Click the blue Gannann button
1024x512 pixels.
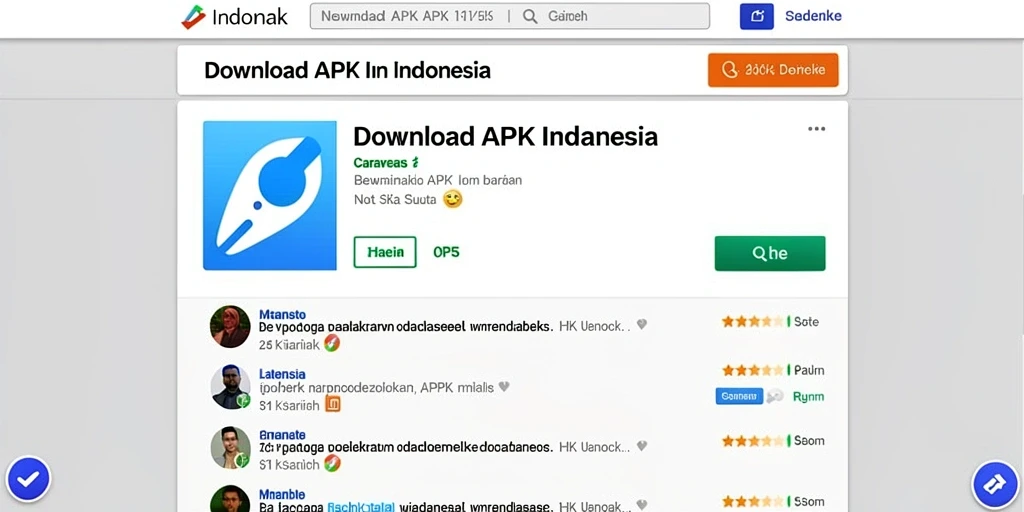click(x=739, y=396)
